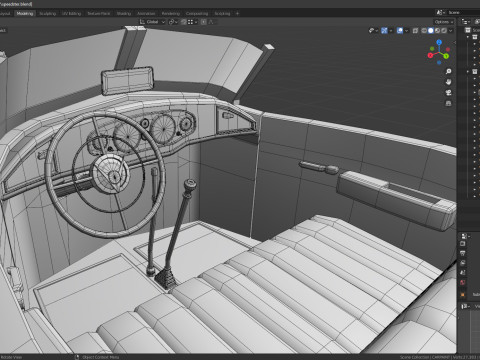Open the outliner editor type dropdown

pos(465,22)
